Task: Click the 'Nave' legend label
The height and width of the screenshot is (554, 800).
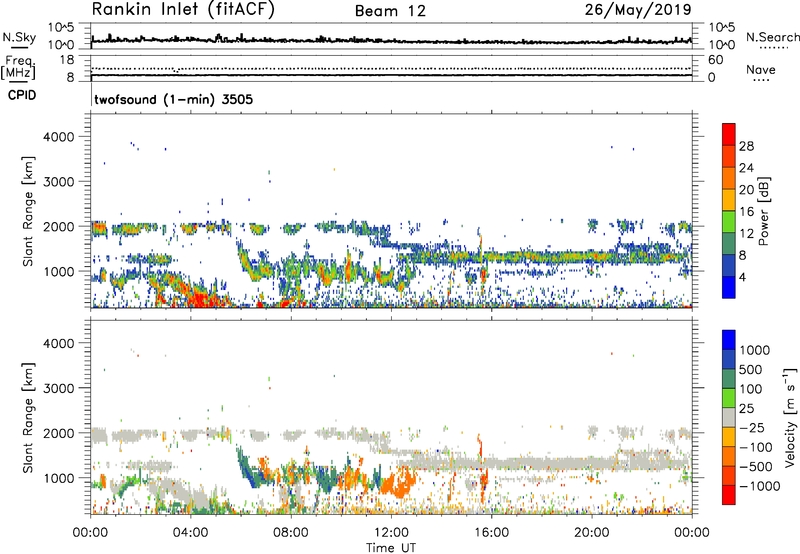Action: point(761,69)
